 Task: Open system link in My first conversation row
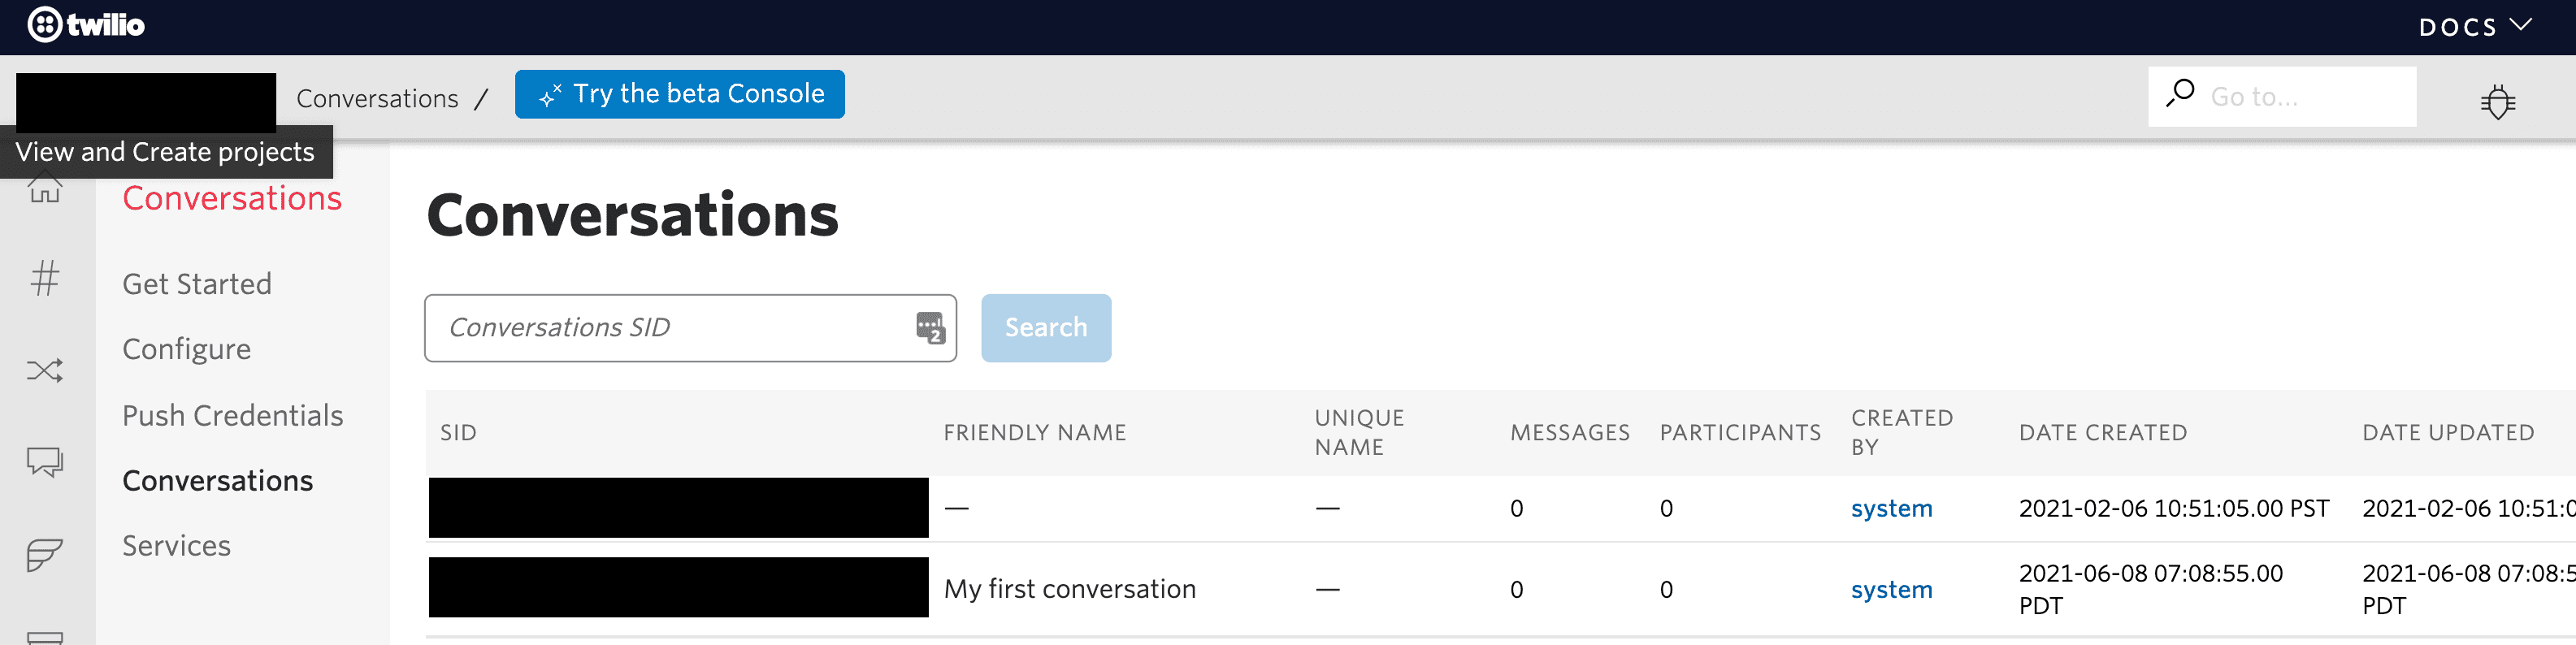(1891, 590)
